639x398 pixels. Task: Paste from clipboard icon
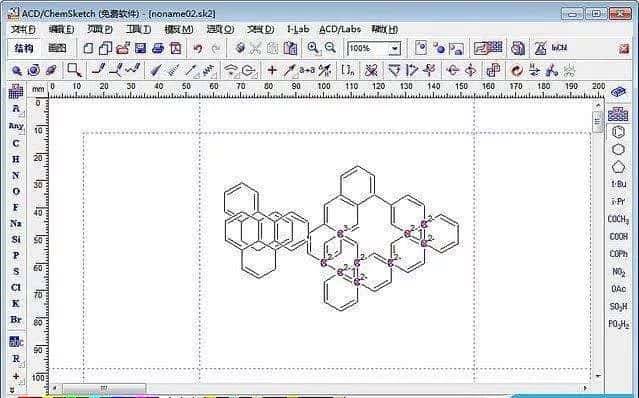tap(290, 48)
